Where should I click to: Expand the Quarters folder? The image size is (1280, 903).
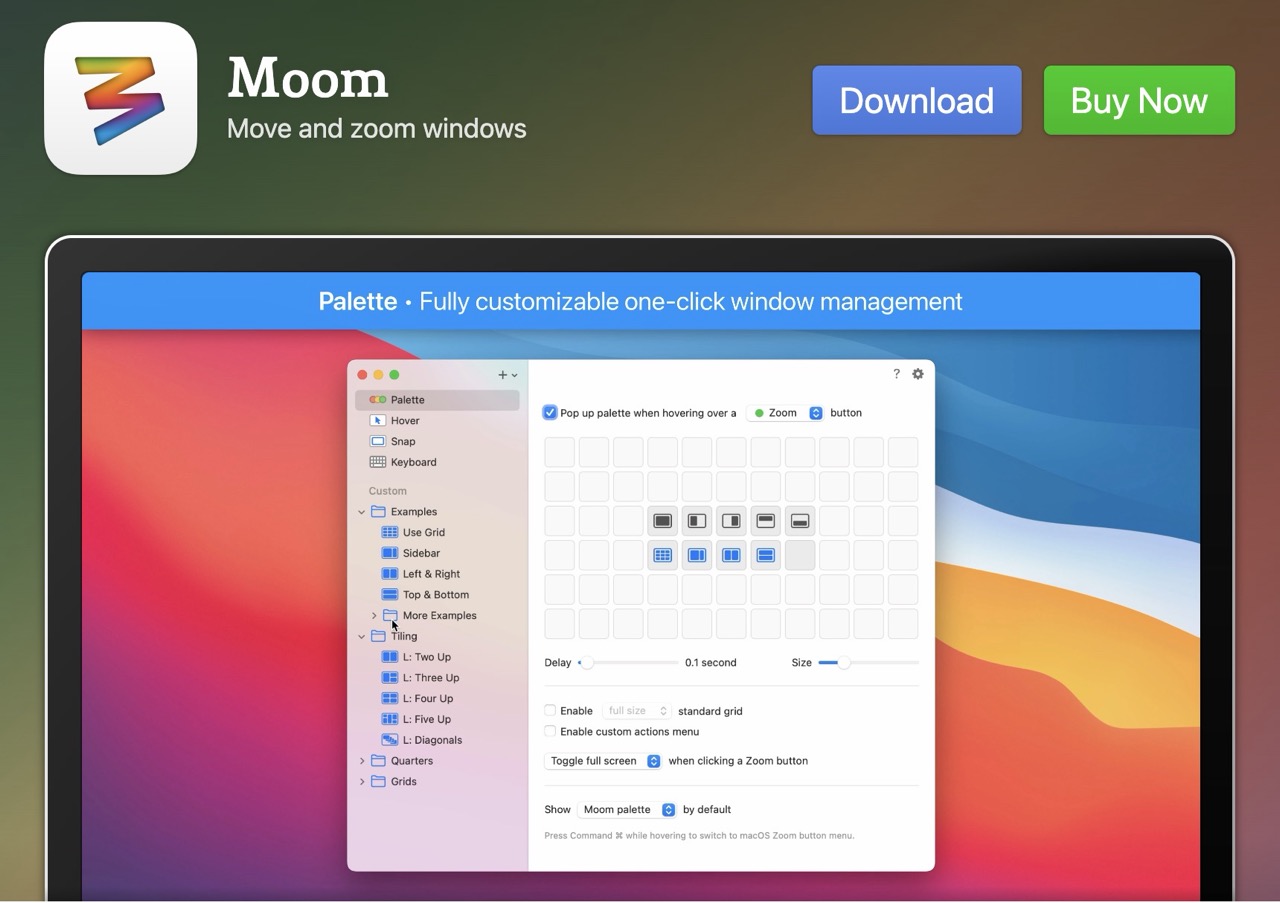(362, 761)
